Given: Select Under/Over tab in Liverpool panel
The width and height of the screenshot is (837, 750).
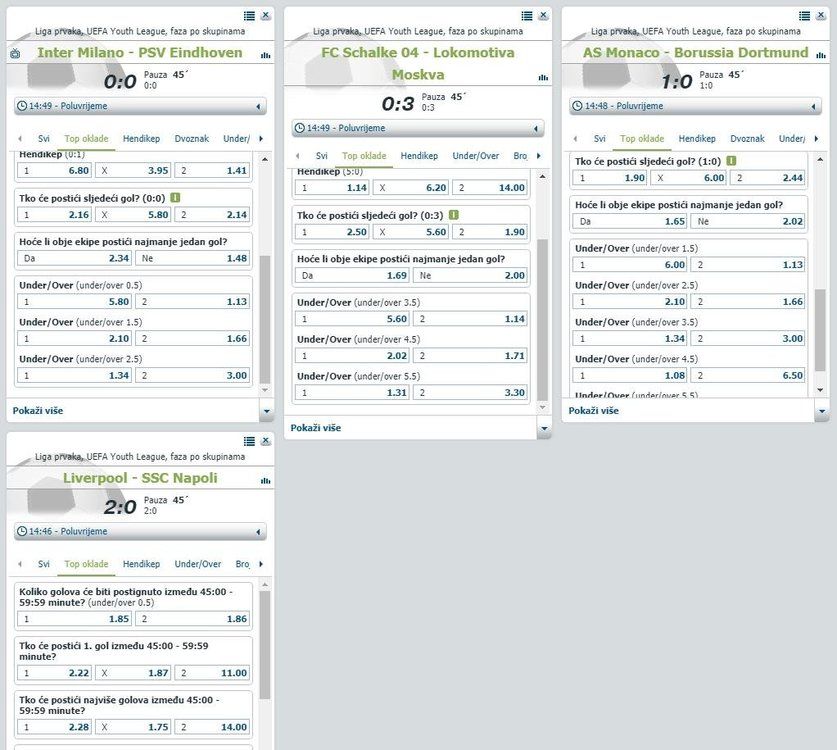Looking at the screenshot, I should (198, 564).
